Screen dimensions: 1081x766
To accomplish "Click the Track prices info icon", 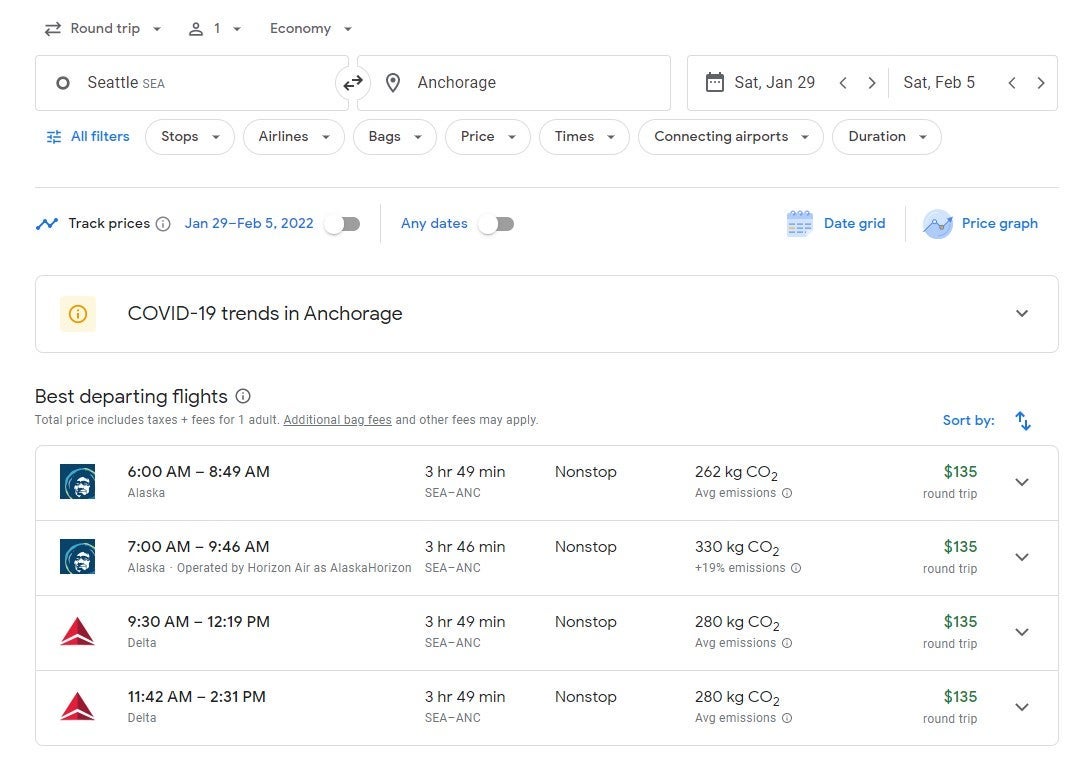I will pyautogui.click(x=163, y=224).
